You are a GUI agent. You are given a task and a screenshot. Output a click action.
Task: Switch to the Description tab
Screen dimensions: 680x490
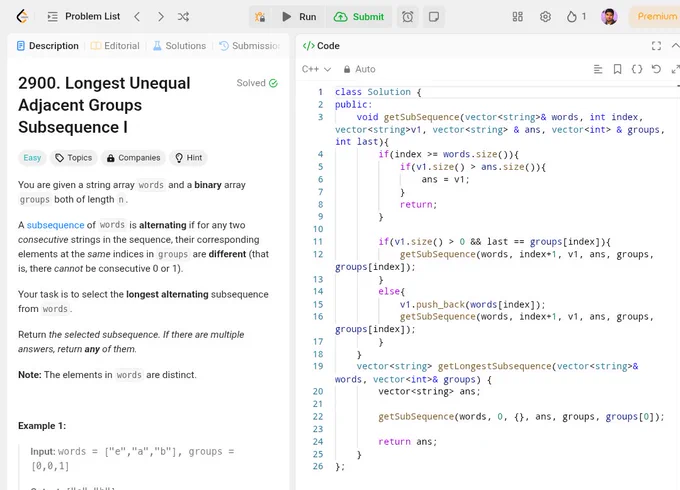point(48,46)
